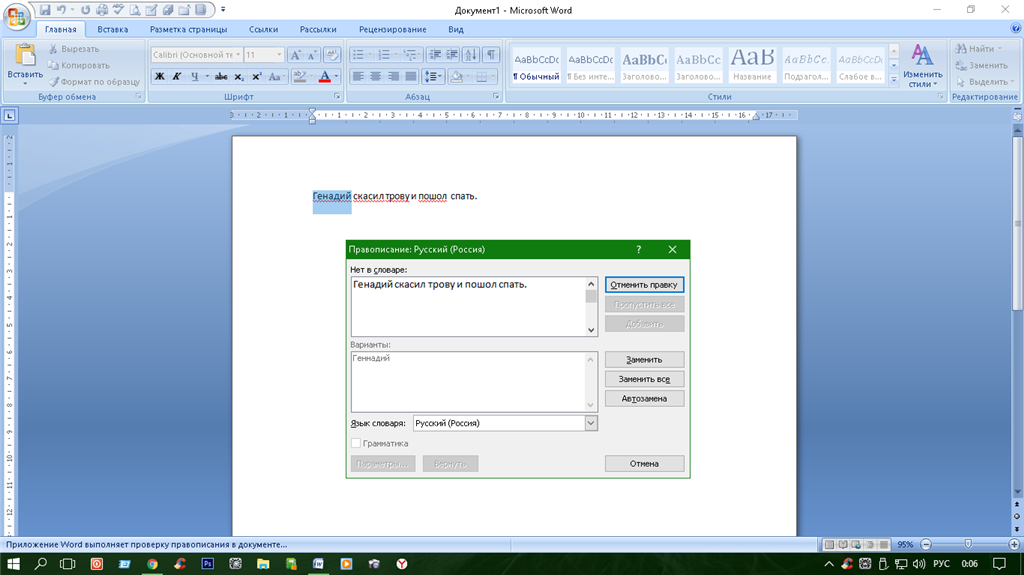The width and height of the screenshot is (1024, 575).
Task: Click the numbered list icon
Action: click(x=384, y=55)
